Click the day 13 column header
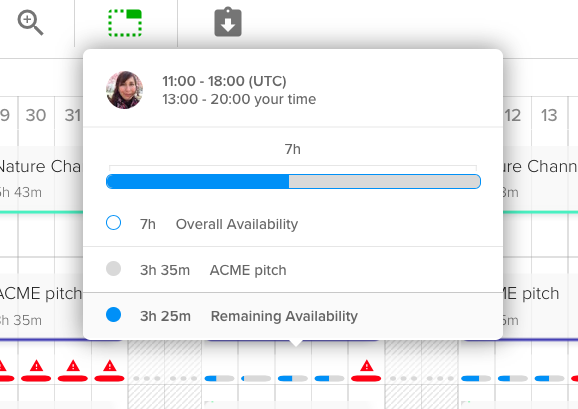 [x=549, y=115]
